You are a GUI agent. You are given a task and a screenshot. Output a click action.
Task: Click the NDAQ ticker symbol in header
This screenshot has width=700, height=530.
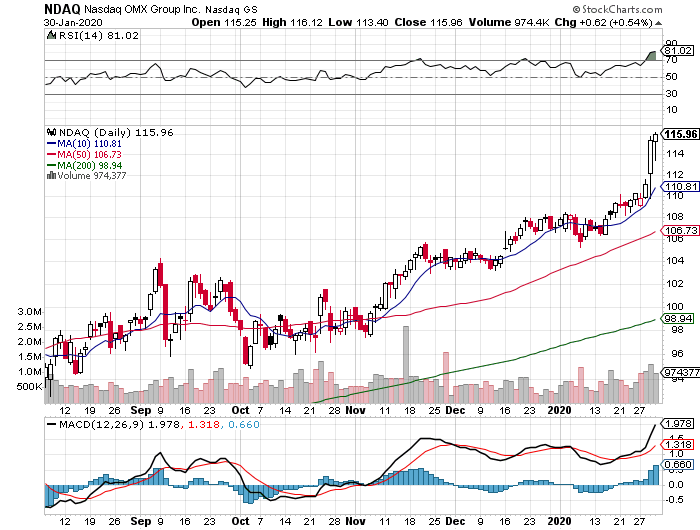(x=63, y=8)
